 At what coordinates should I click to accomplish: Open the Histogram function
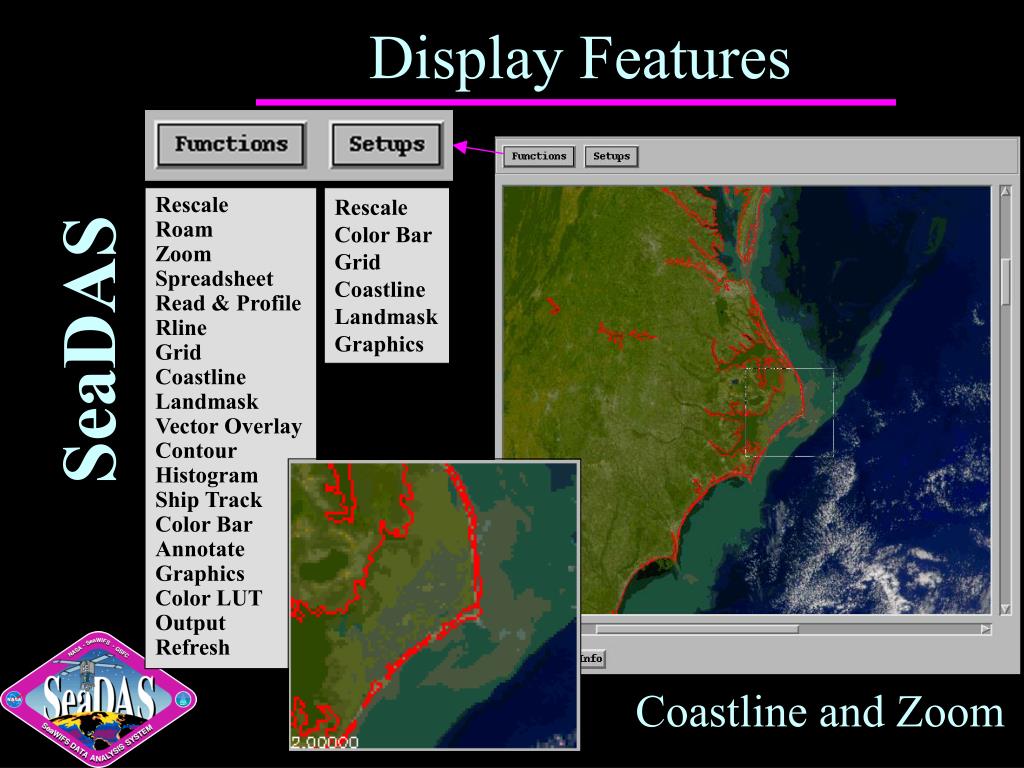coord(206,476)
